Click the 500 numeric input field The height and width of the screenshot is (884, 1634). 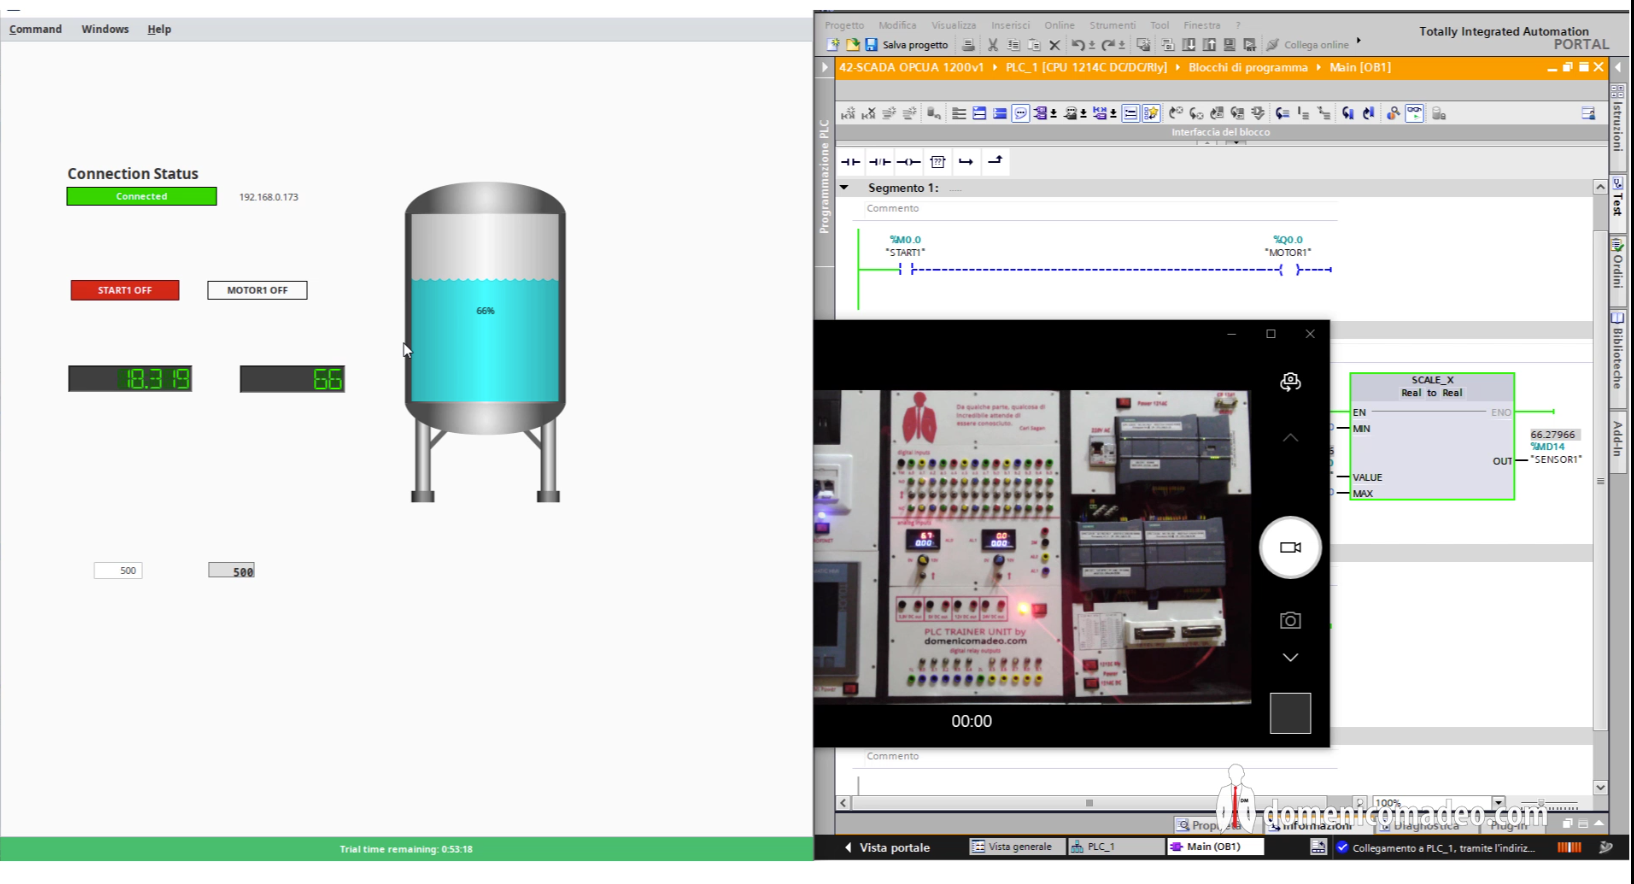click(118, 570)
